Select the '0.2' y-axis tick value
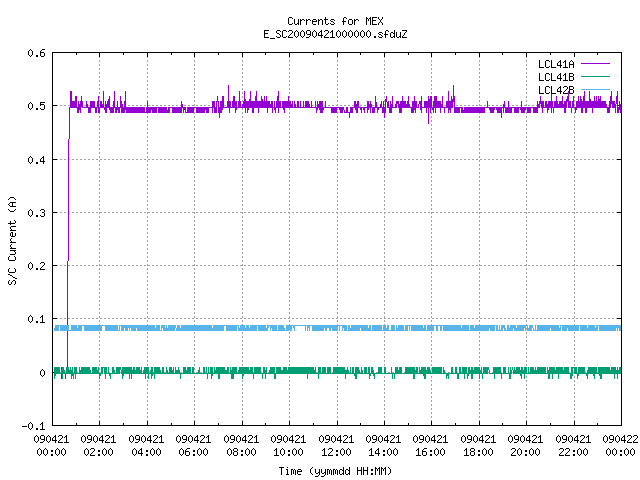The image size is (640, 480). coord(36,266)
